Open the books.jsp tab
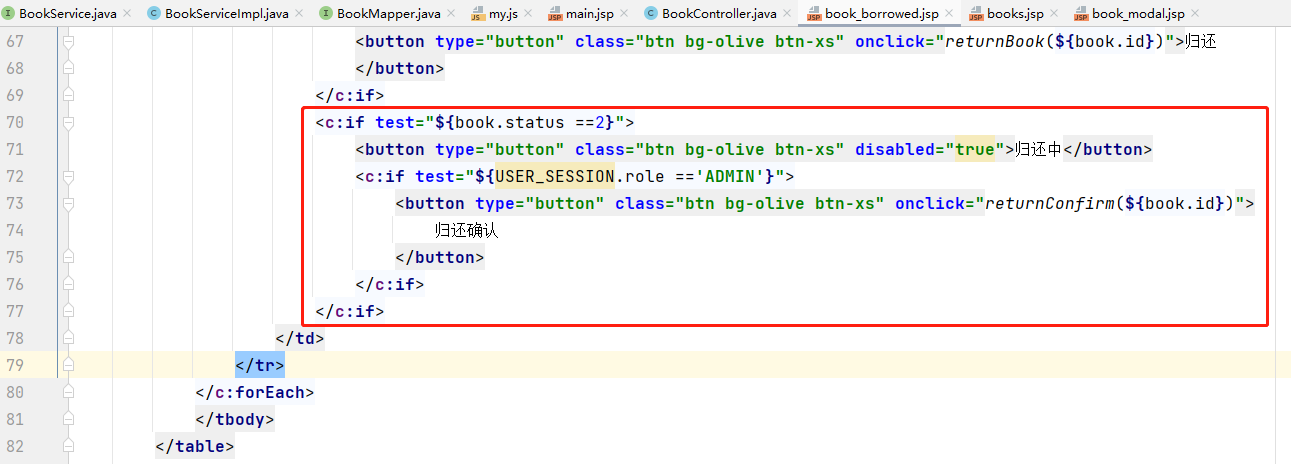Image resolution: width=1291 pixels, height=464 pixels. tap(1015, 14)
